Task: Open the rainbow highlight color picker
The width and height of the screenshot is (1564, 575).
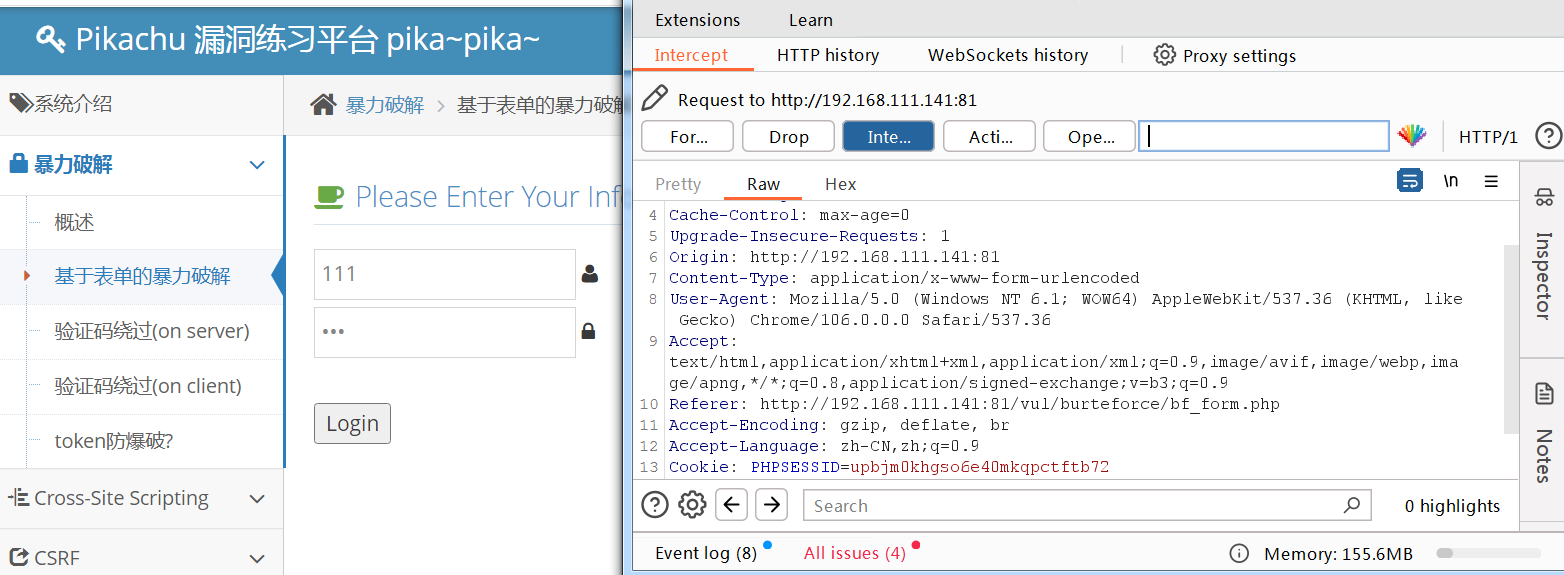Action: click(1411, 137)
